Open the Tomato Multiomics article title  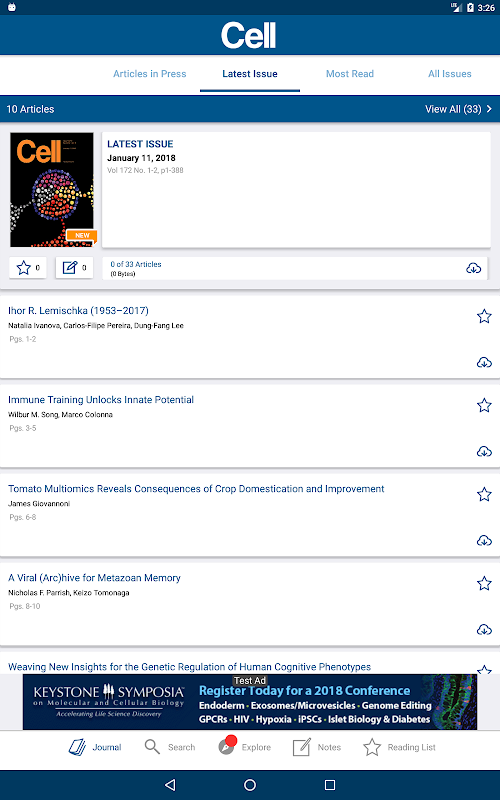coord(196,489)
